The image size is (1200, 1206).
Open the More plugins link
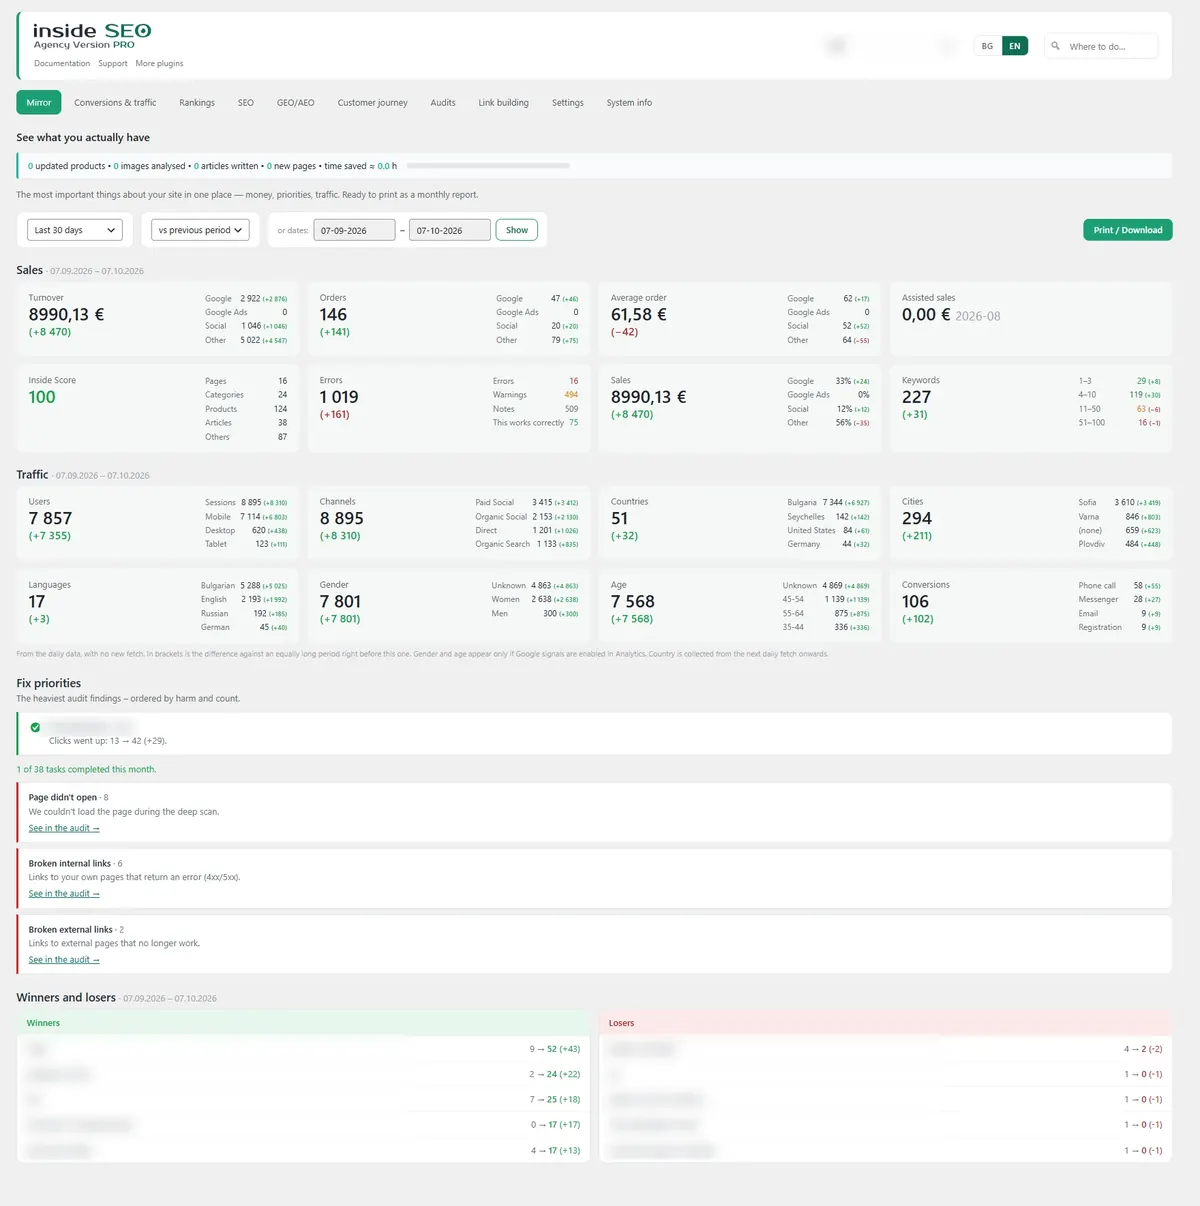[x=159, y=63]
